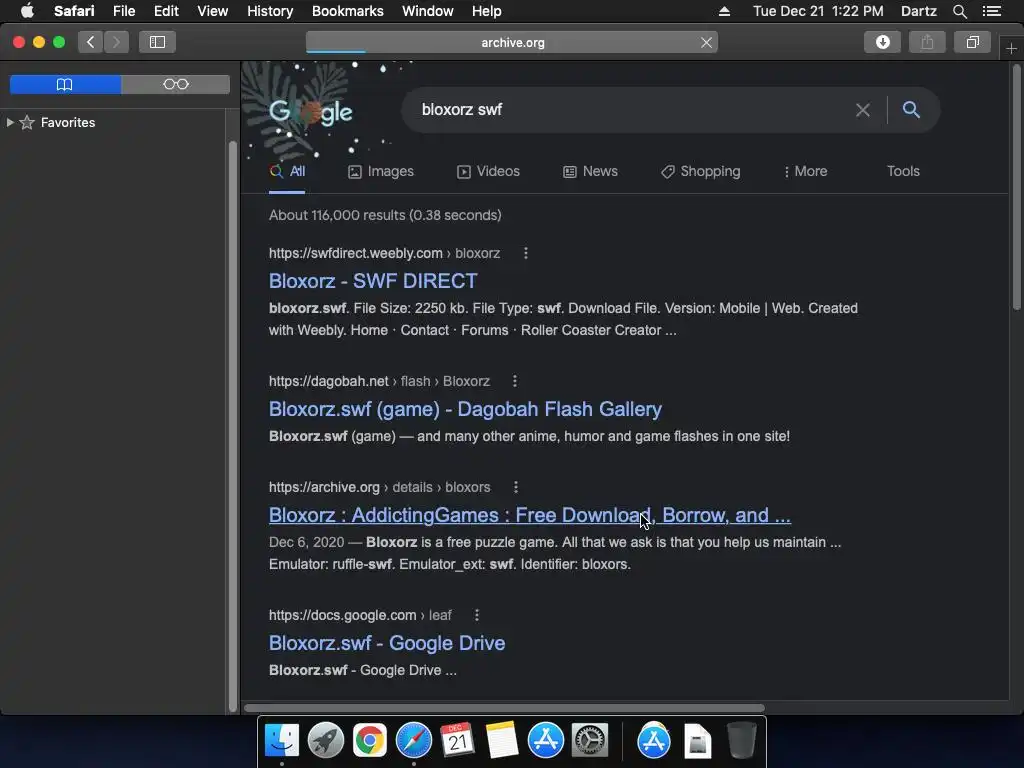Toggle the Safari sidebar button

(157, 42)
